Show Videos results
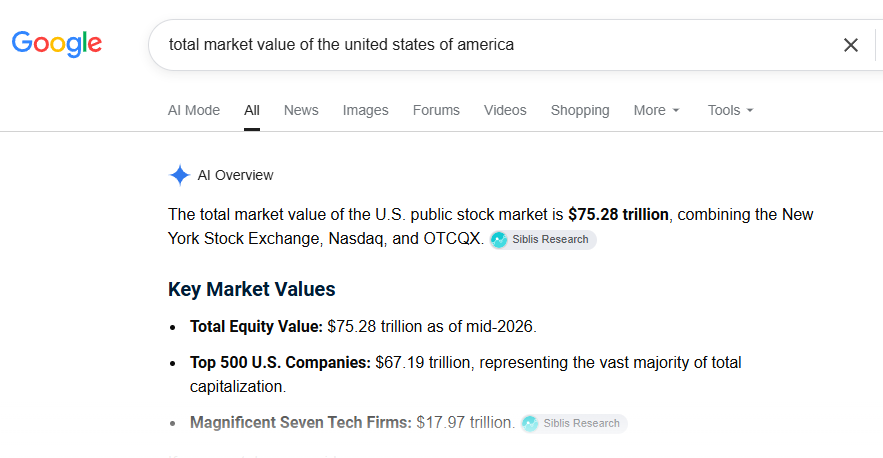The height and width of the screenshot is (458, 883). click(505, 110)
